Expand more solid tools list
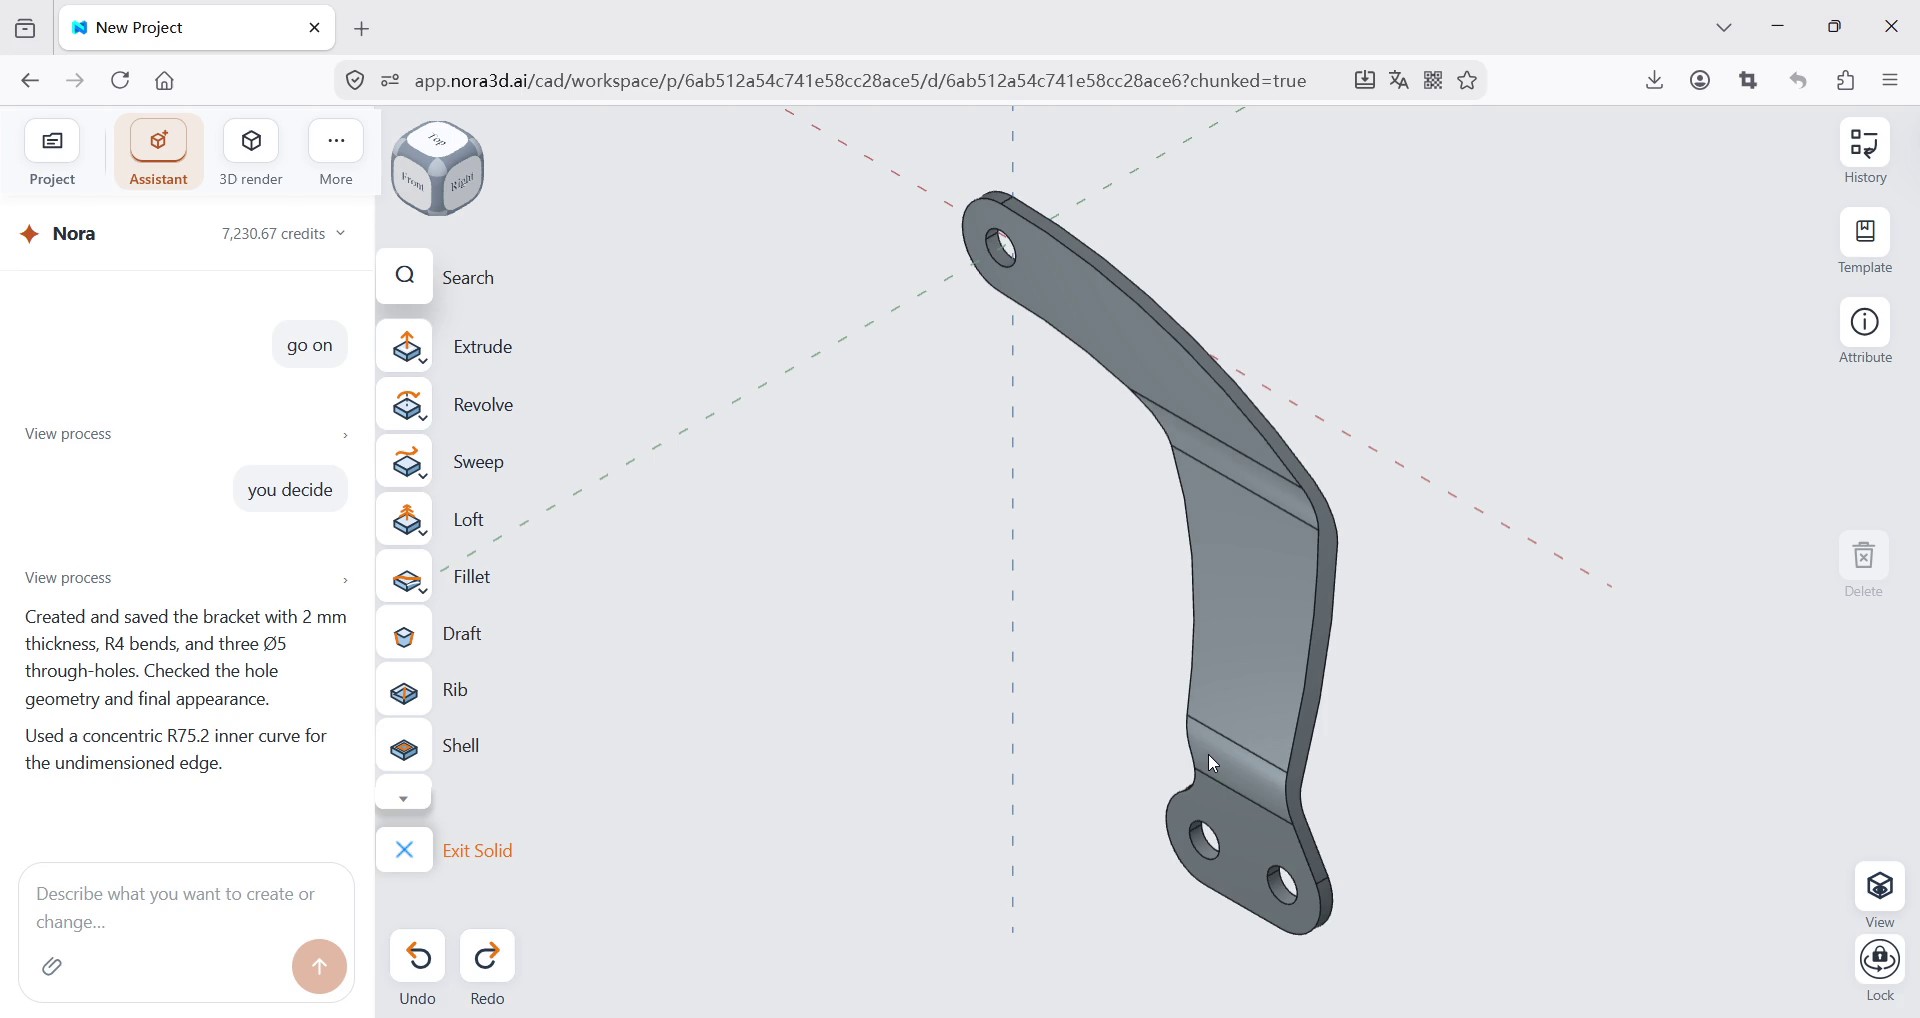1920x1018 pixels. [x=404, y=796]
